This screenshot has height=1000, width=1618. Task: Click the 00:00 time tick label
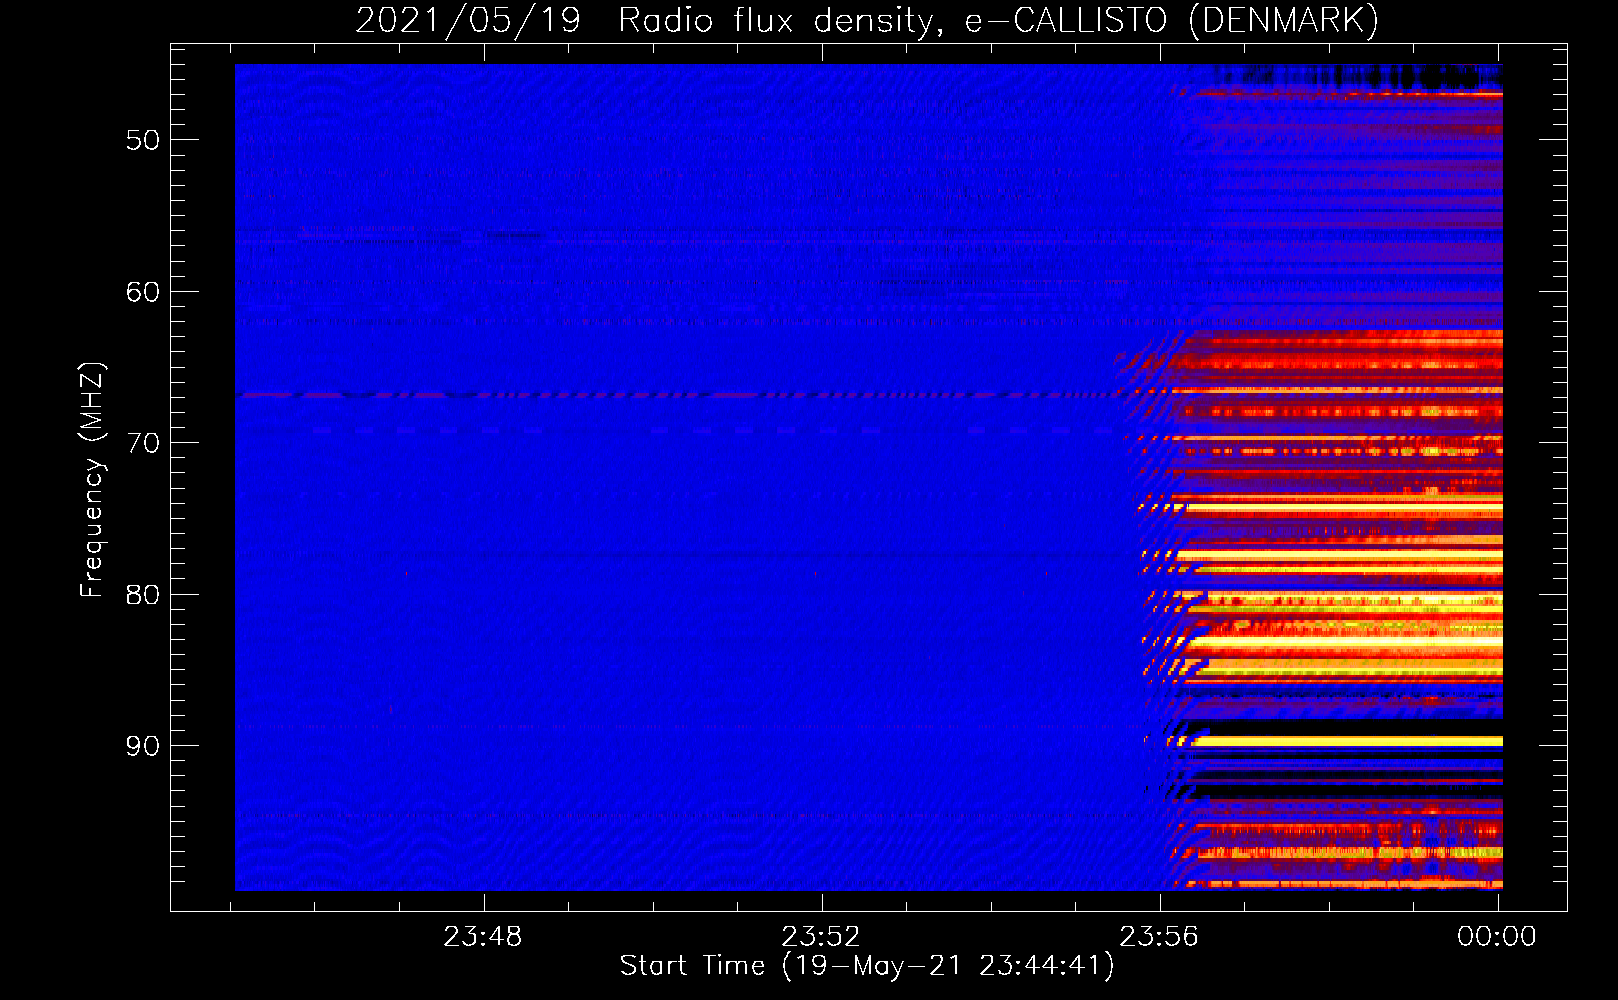click(x=1497, y=937)
